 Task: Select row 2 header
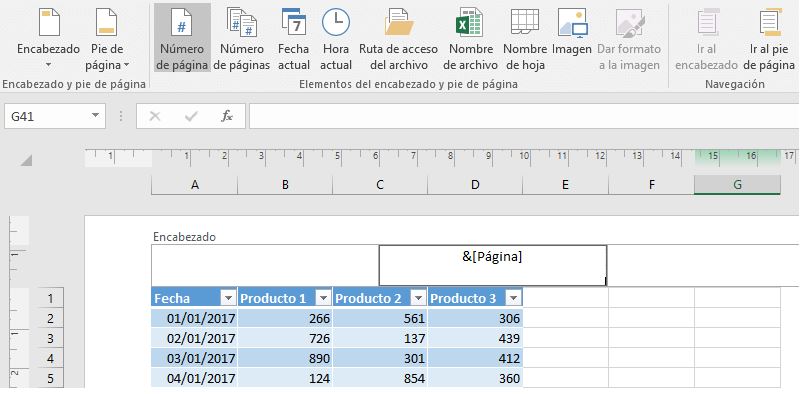(x=50, y=318)
